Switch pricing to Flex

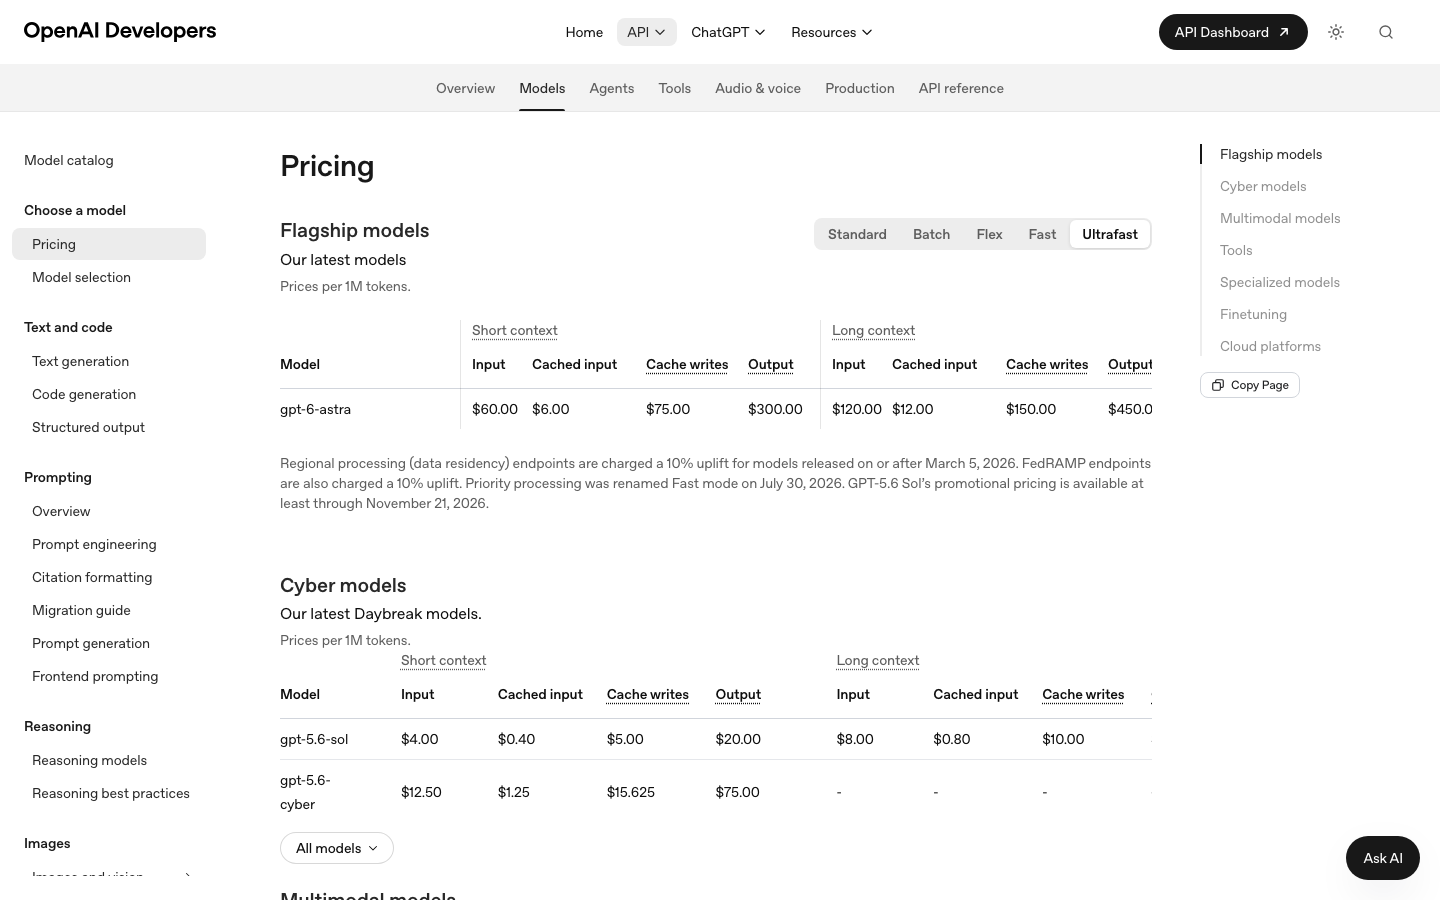coord(989,234)
